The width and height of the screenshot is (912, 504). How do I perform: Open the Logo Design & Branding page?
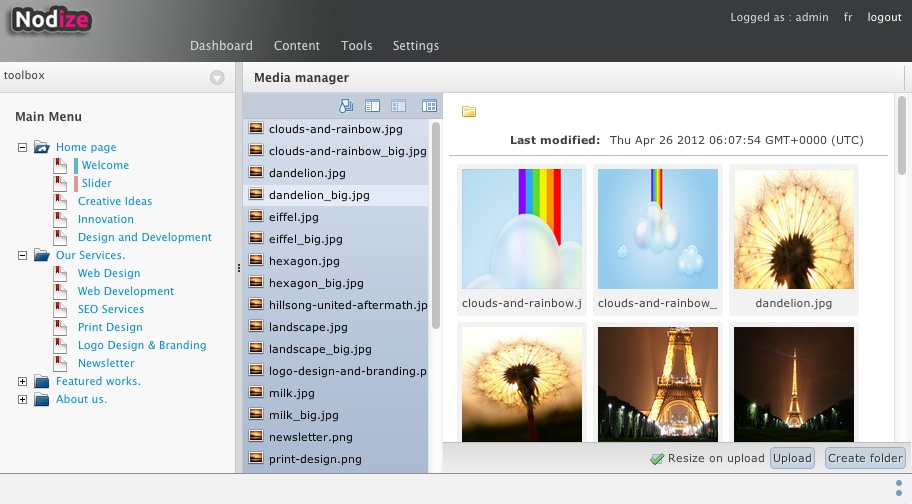(x=142, y=345)
